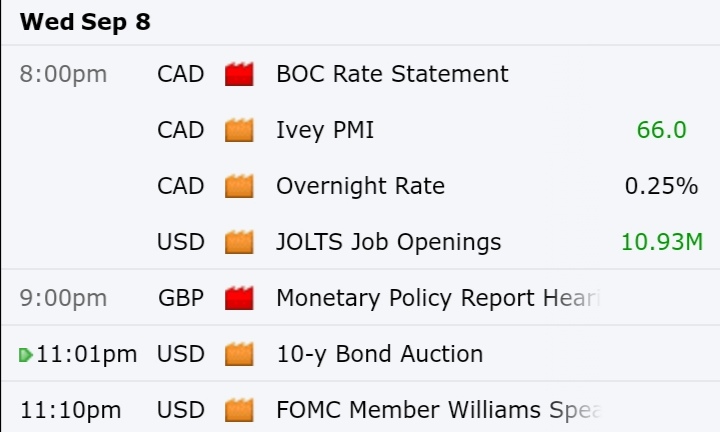The image size is (720, 432).
Task: Click orange impact icon beside FOMC Member Williams
Action: pos(239,410)
